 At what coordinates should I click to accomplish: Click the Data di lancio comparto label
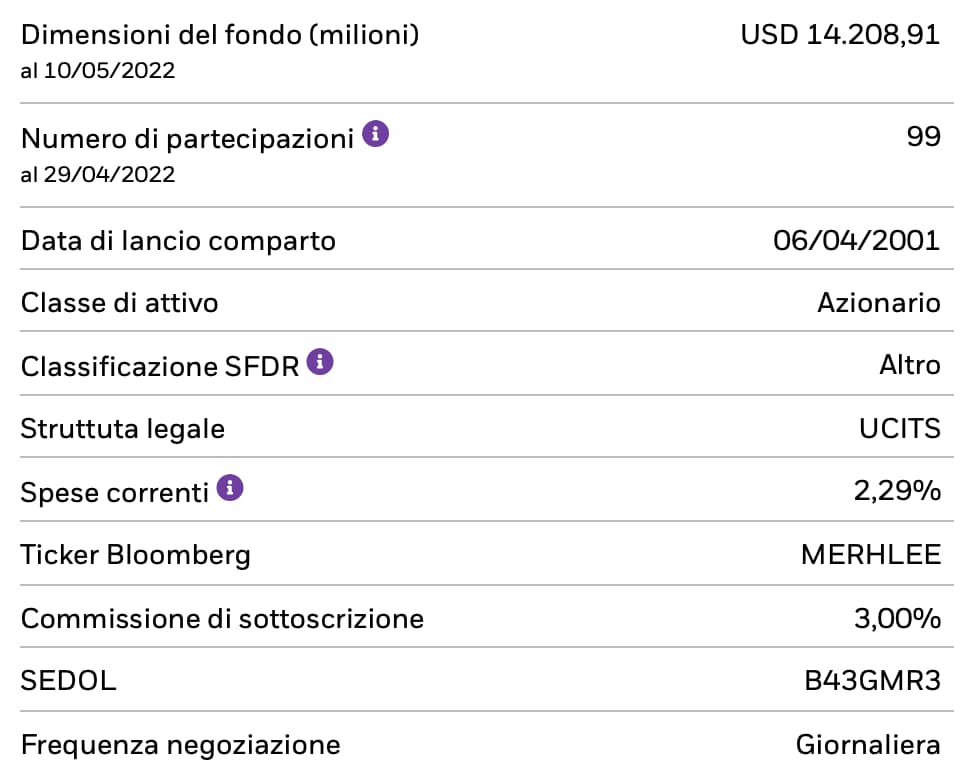pos(178,241)
